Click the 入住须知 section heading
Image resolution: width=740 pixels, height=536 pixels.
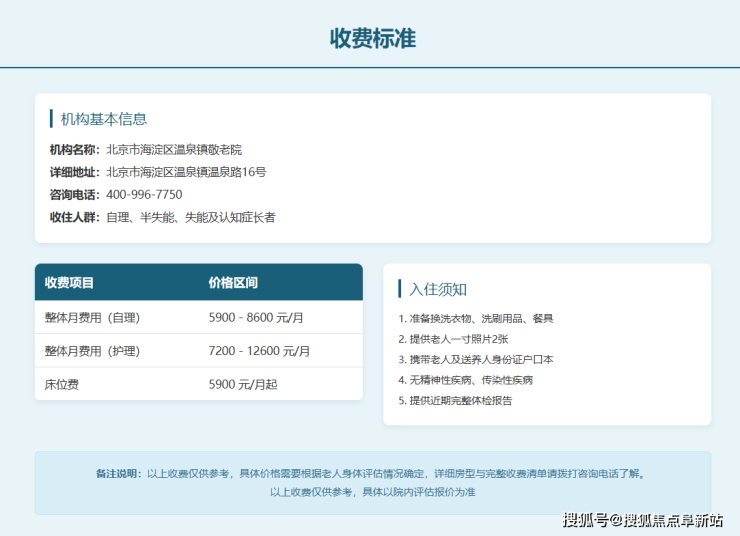[438, 289]
